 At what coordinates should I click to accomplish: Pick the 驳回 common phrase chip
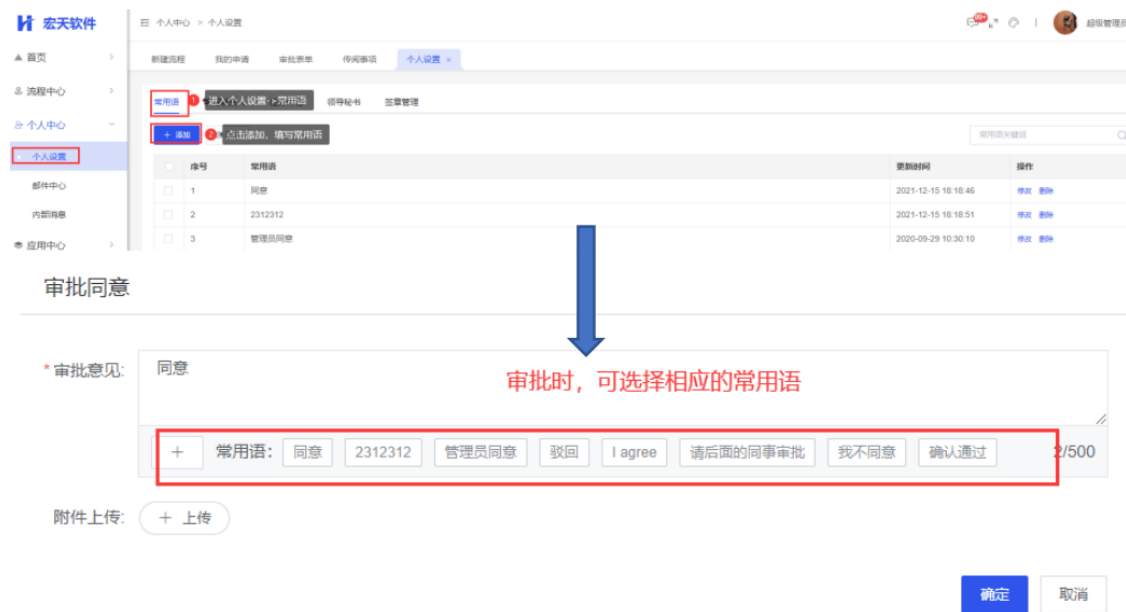(564, 453)
